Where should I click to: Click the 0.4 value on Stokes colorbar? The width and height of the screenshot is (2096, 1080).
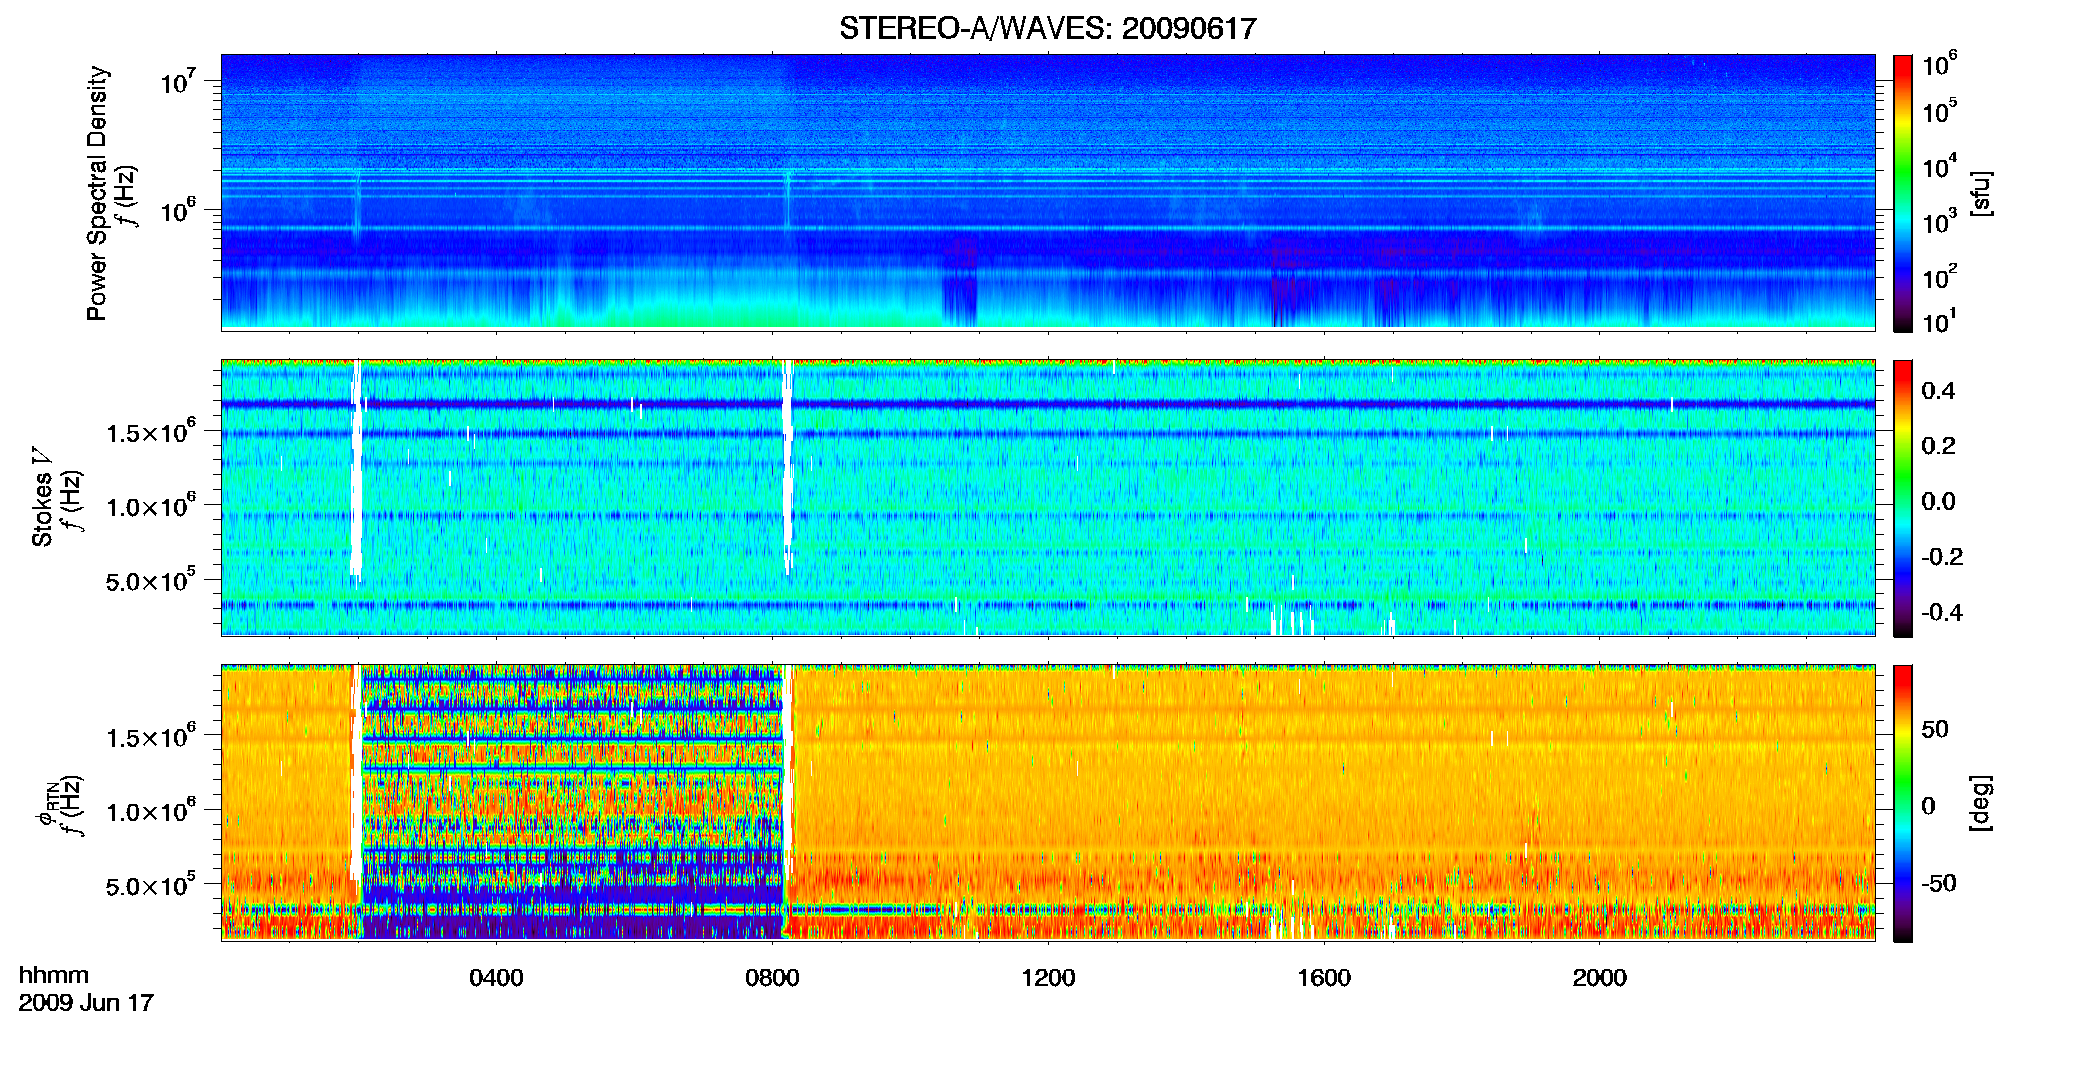point(1938,390)
